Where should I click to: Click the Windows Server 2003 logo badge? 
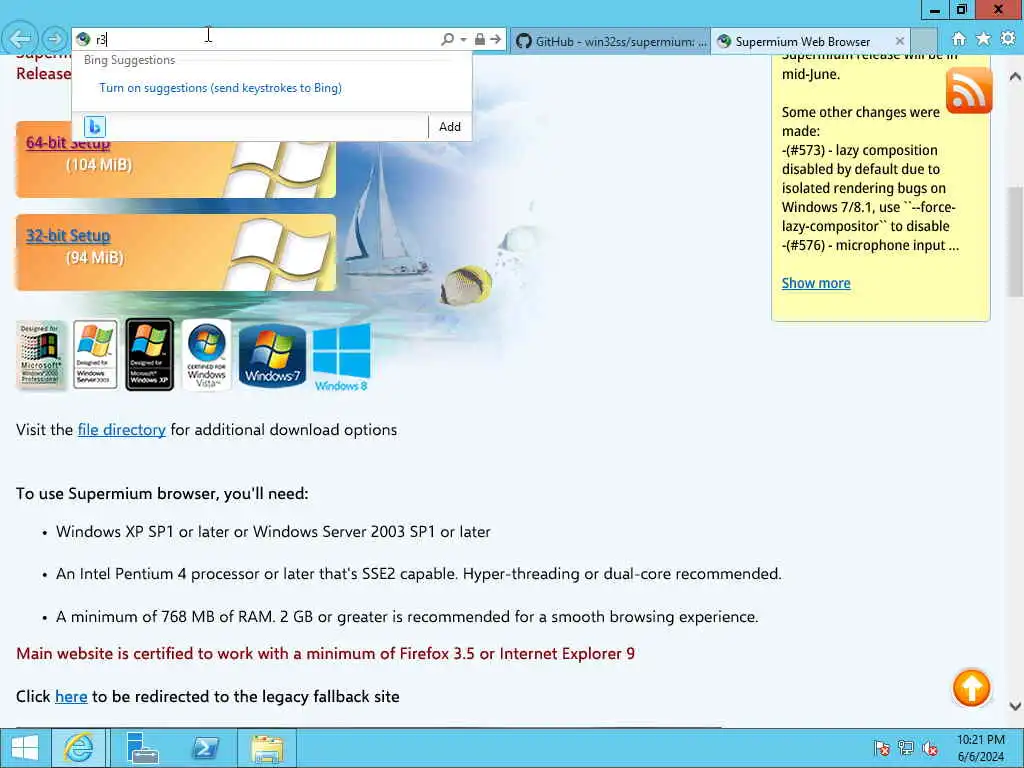coord(95,355)
